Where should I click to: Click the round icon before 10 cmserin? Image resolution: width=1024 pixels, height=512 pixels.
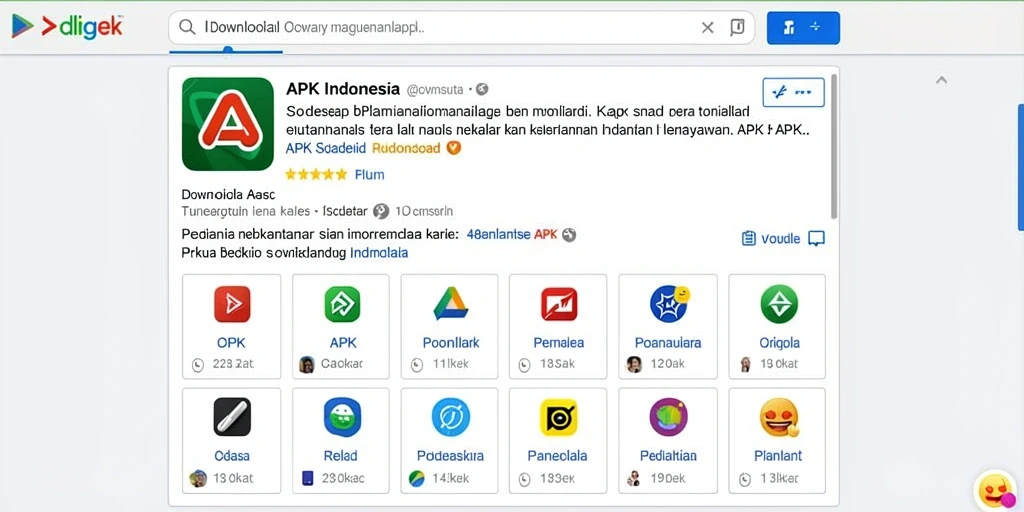tap(381, 212)
